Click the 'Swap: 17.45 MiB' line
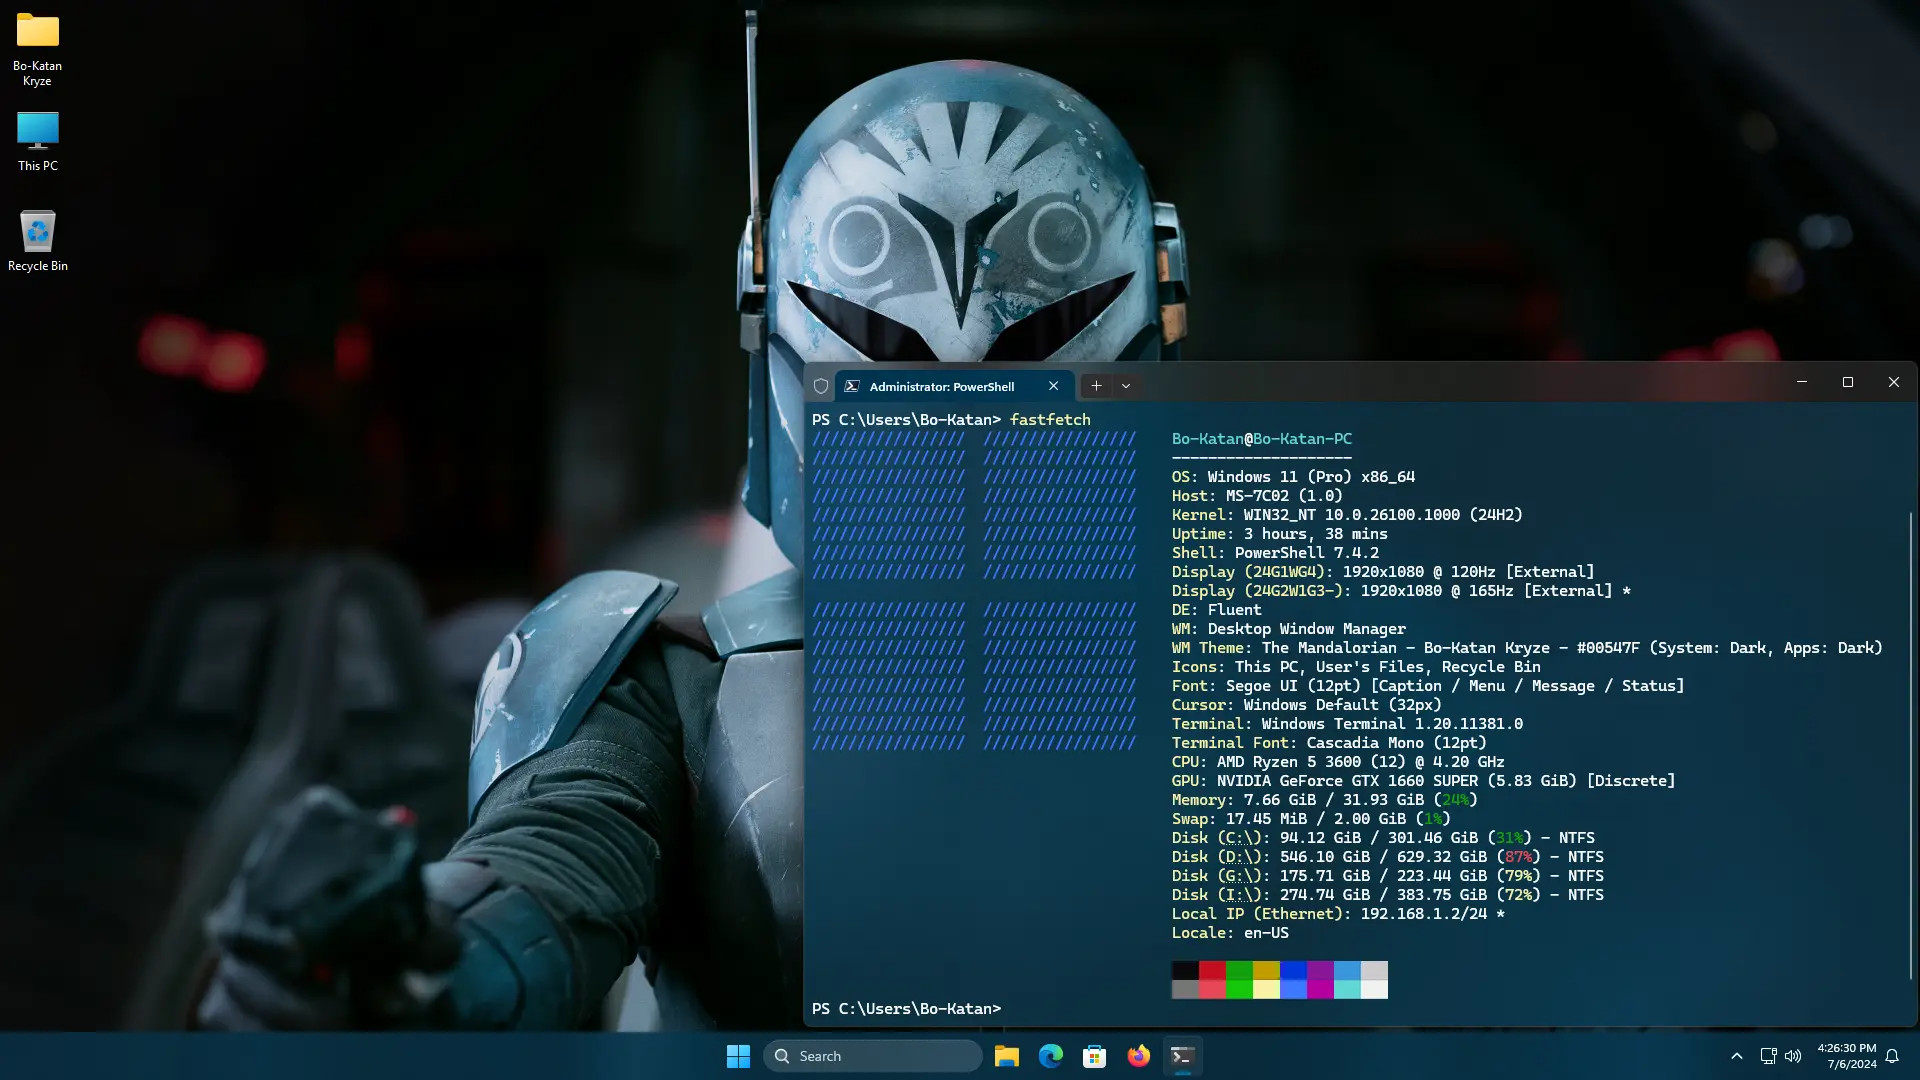 [1311, 819]
